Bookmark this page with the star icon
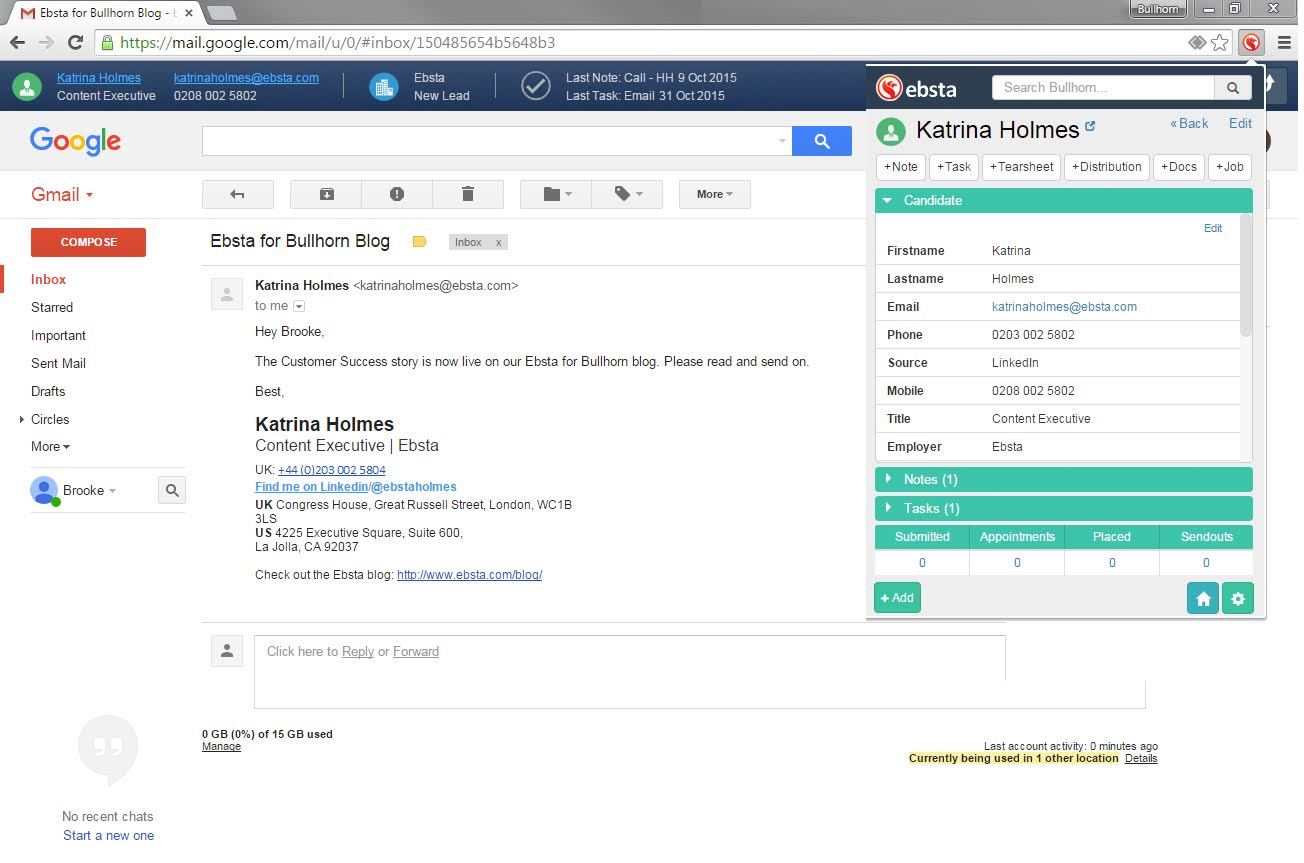 pos(1219,42)
